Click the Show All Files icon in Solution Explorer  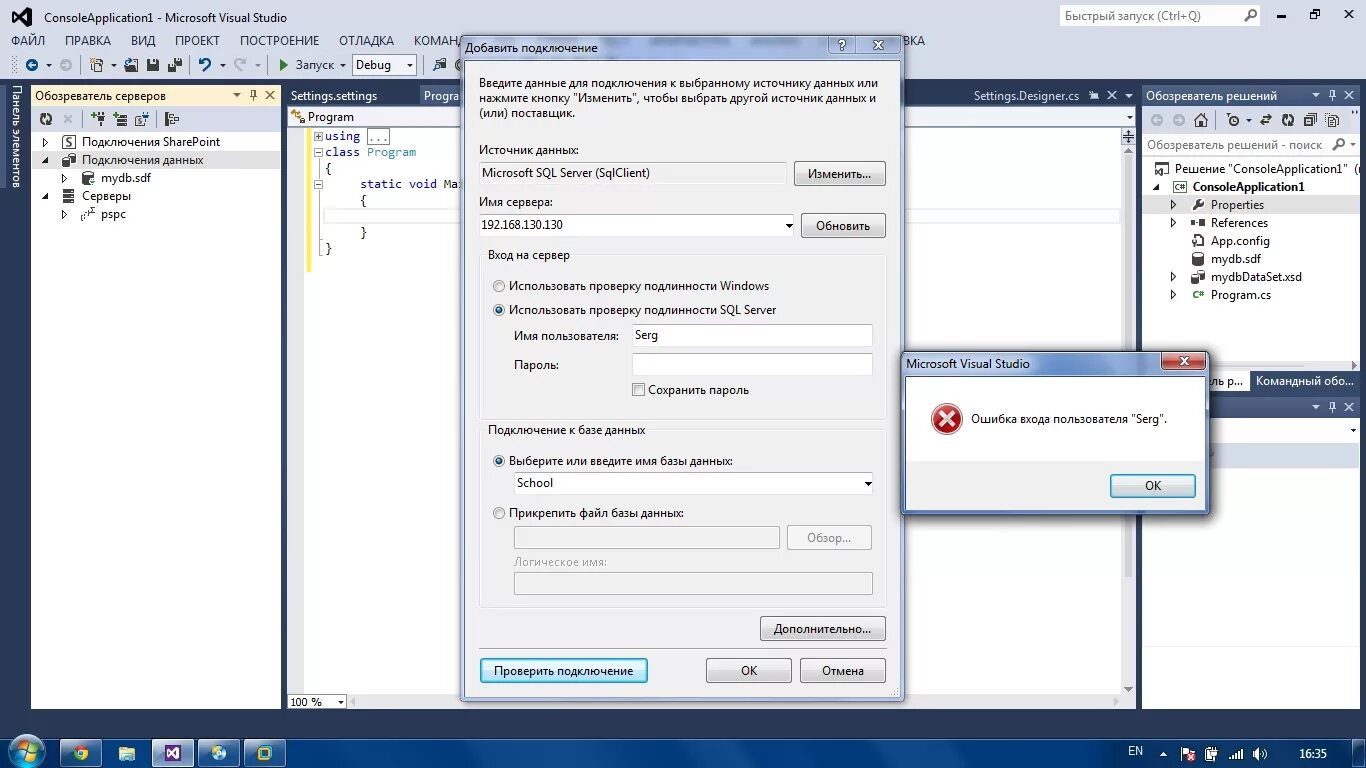point(1333,119)
